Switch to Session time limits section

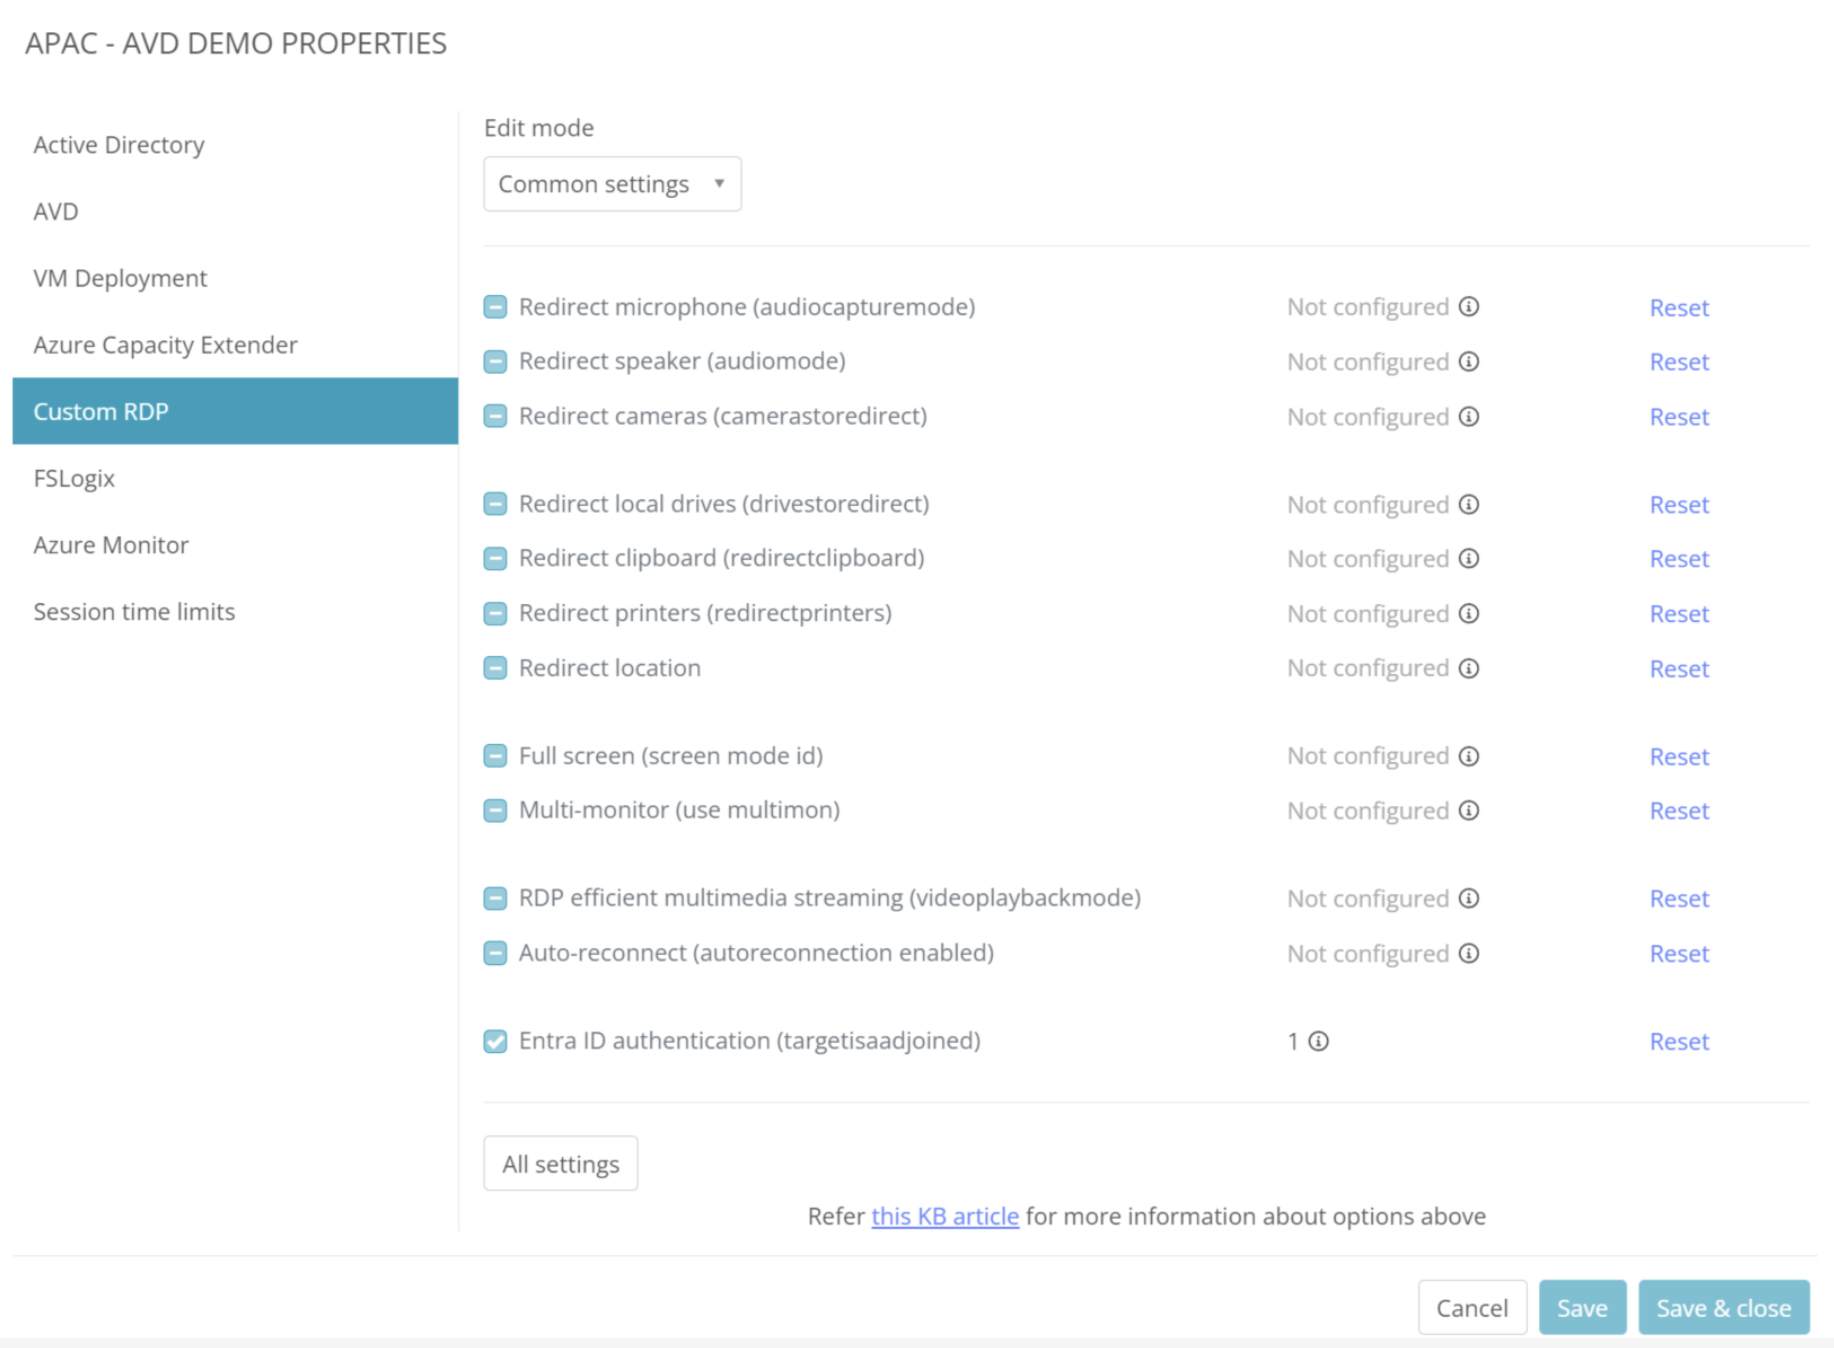click(134, 611)
